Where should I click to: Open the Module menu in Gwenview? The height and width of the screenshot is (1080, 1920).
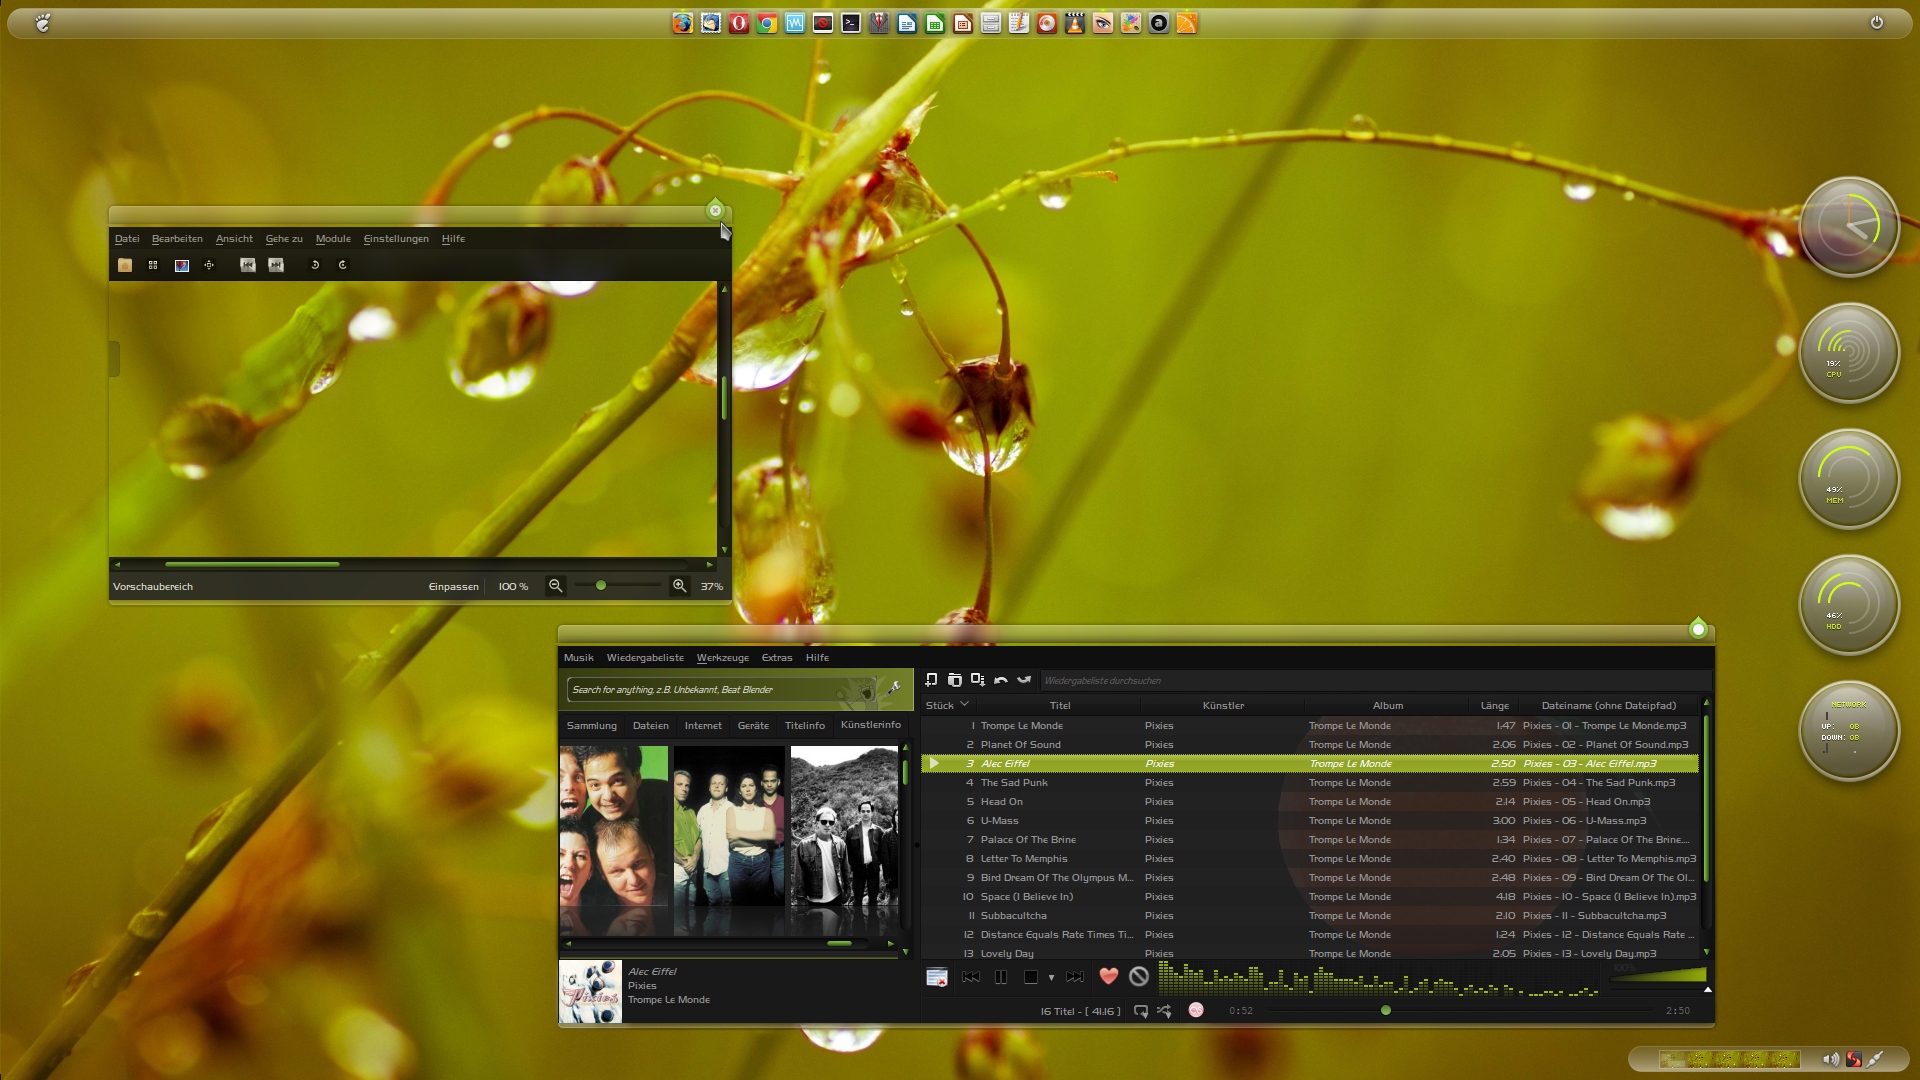pyautogui.click(x=333, y=239)
